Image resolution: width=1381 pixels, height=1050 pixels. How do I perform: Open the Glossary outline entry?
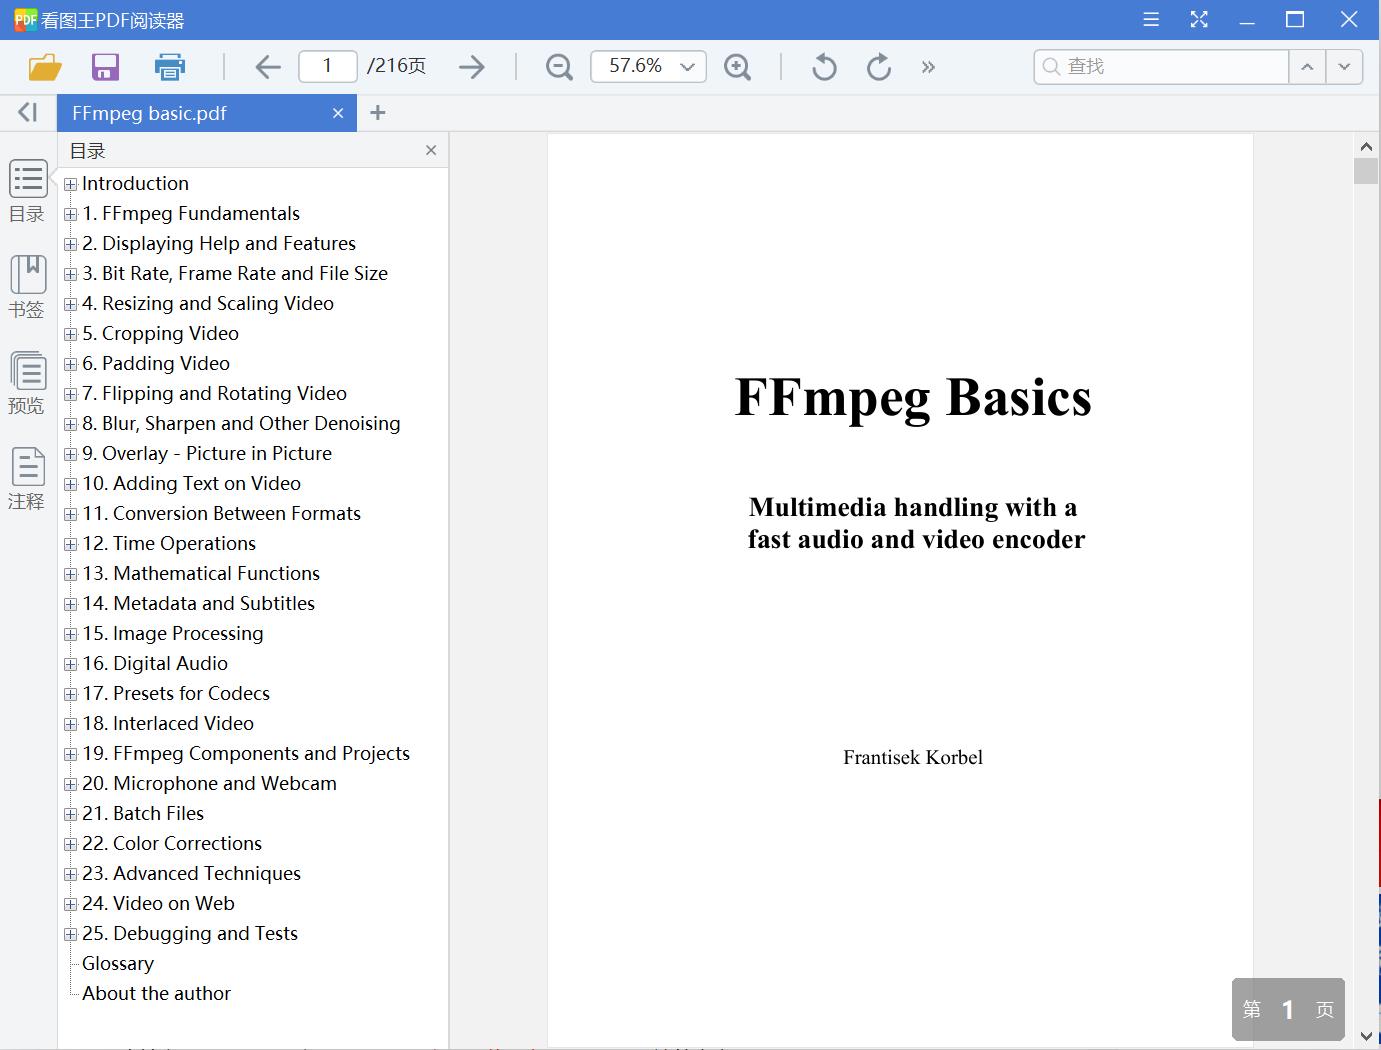[118, 963]
